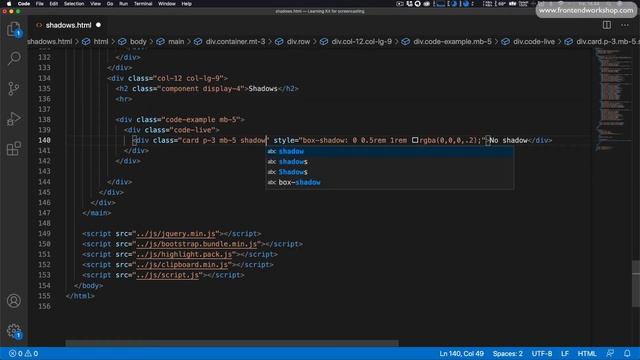Select the shadows.html editor tab
Viewport: 640px width, 360px height.
(68, 25)
